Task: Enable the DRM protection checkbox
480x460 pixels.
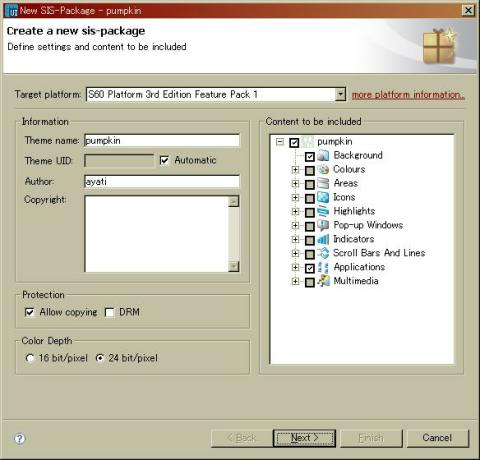Action: click(x=109, y=312)
